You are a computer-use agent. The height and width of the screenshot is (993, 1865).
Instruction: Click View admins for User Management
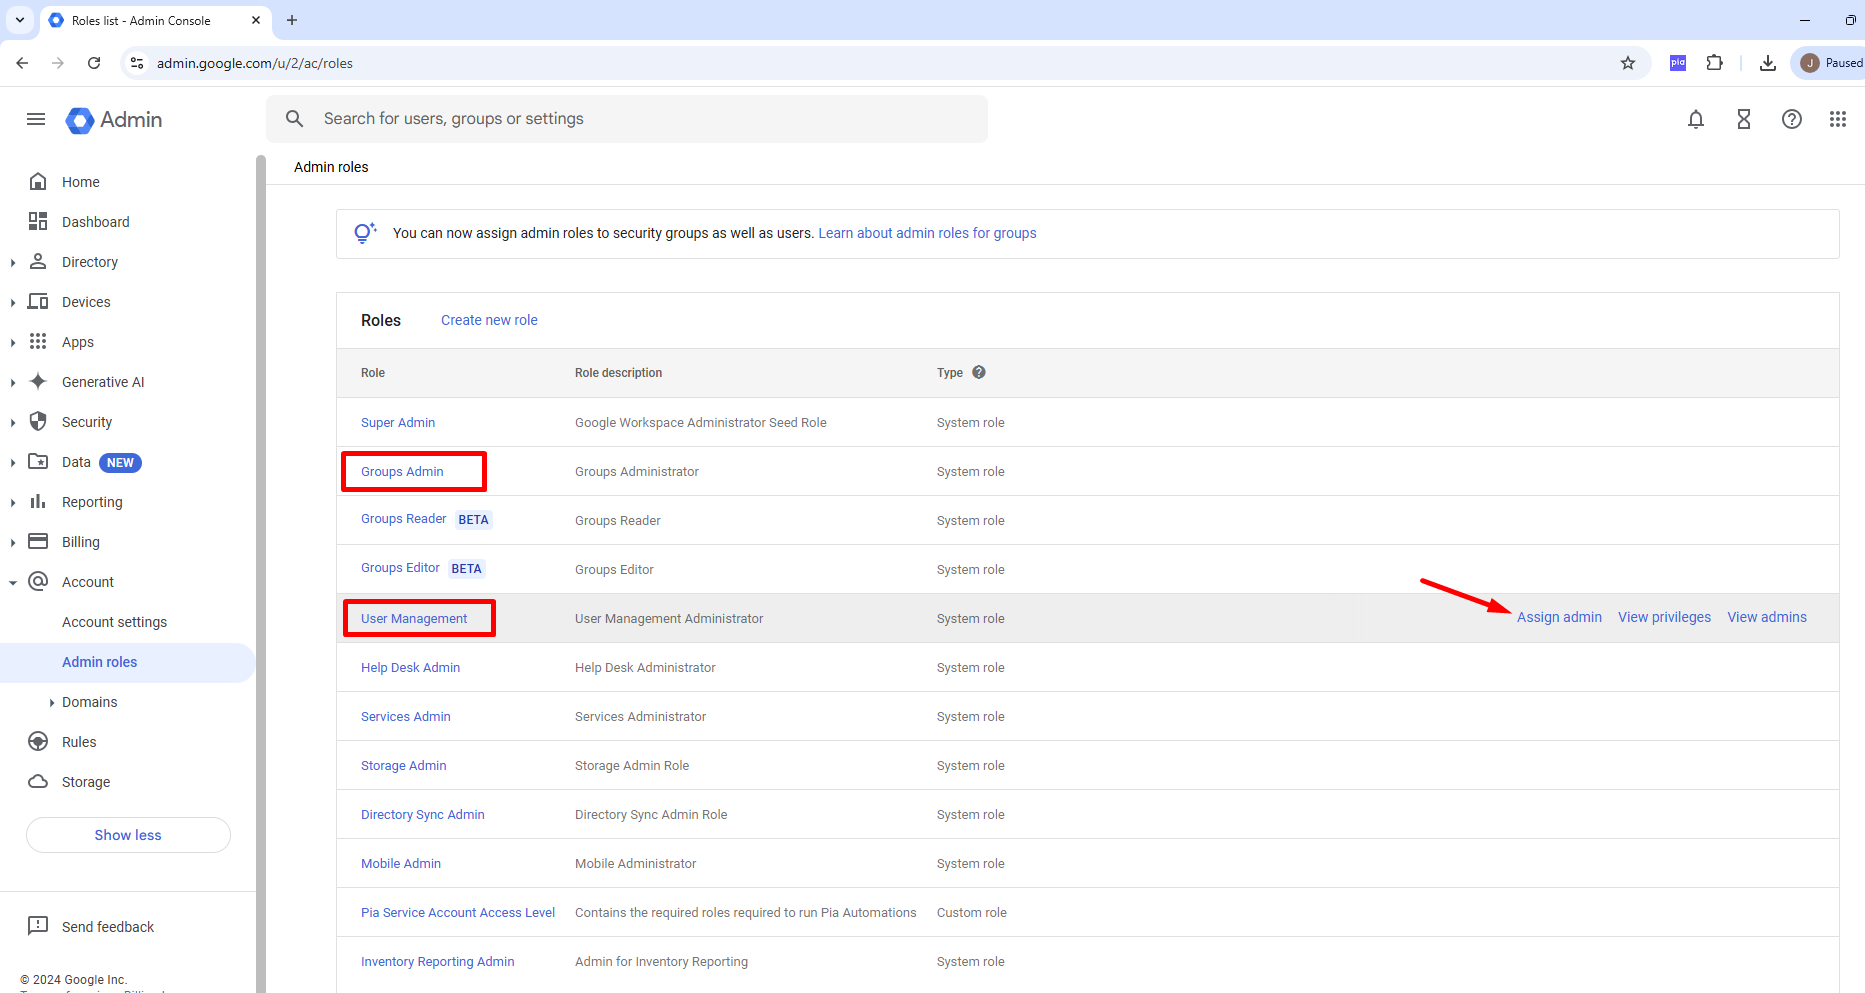[1767, 617]
